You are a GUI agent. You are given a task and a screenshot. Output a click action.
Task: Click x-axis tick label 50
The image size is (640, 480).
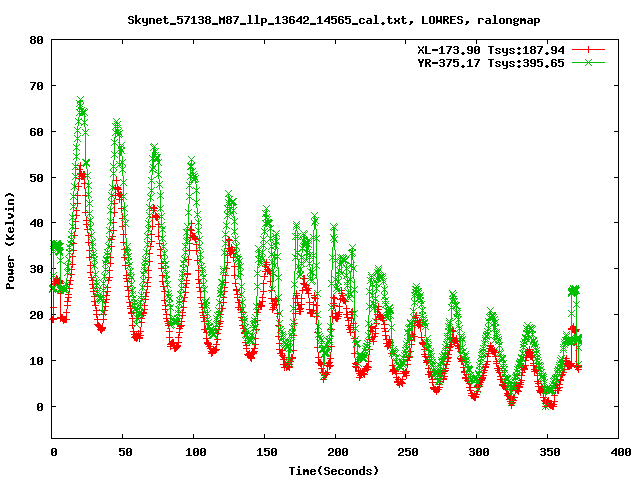(x=125, y=452)
